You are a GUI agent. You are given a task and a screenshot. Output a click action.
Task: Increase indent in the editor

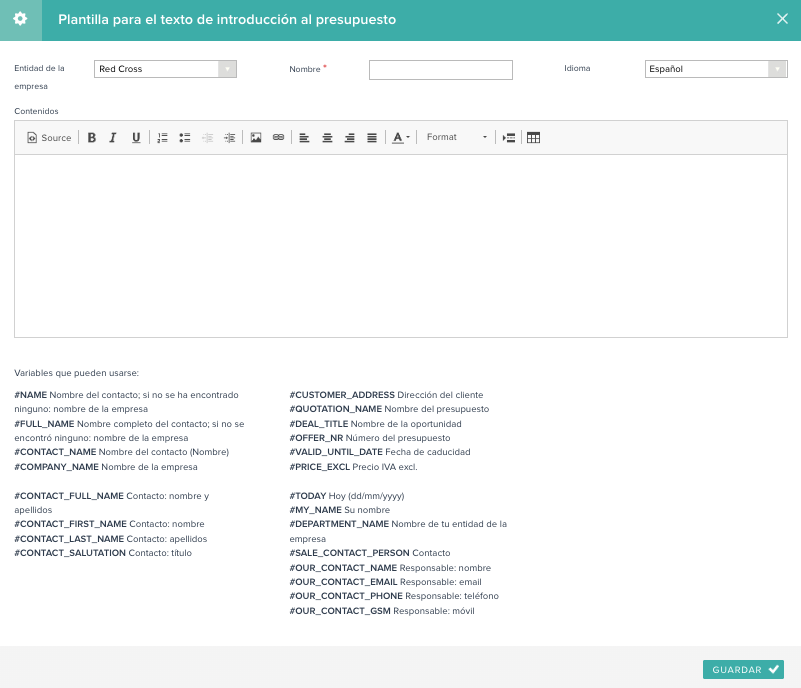(230, 137)
